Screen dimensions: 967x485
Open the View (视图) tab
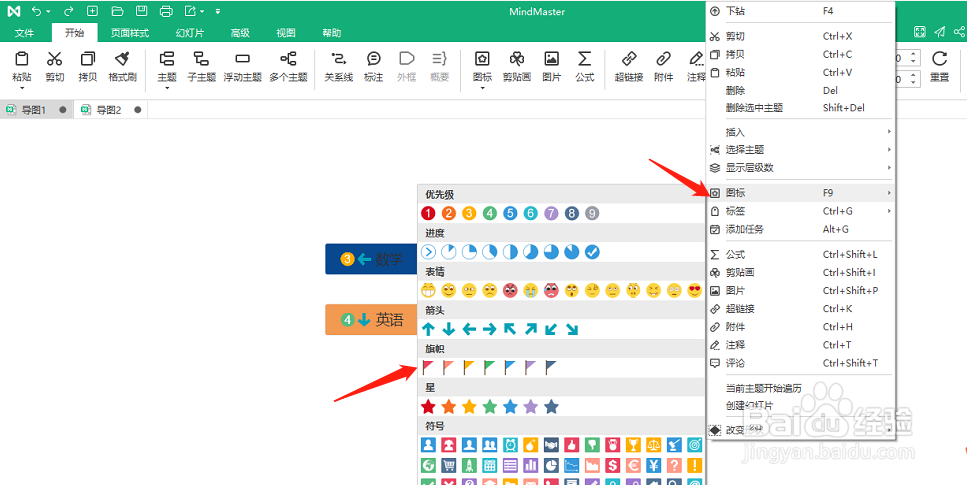[286, 33]
